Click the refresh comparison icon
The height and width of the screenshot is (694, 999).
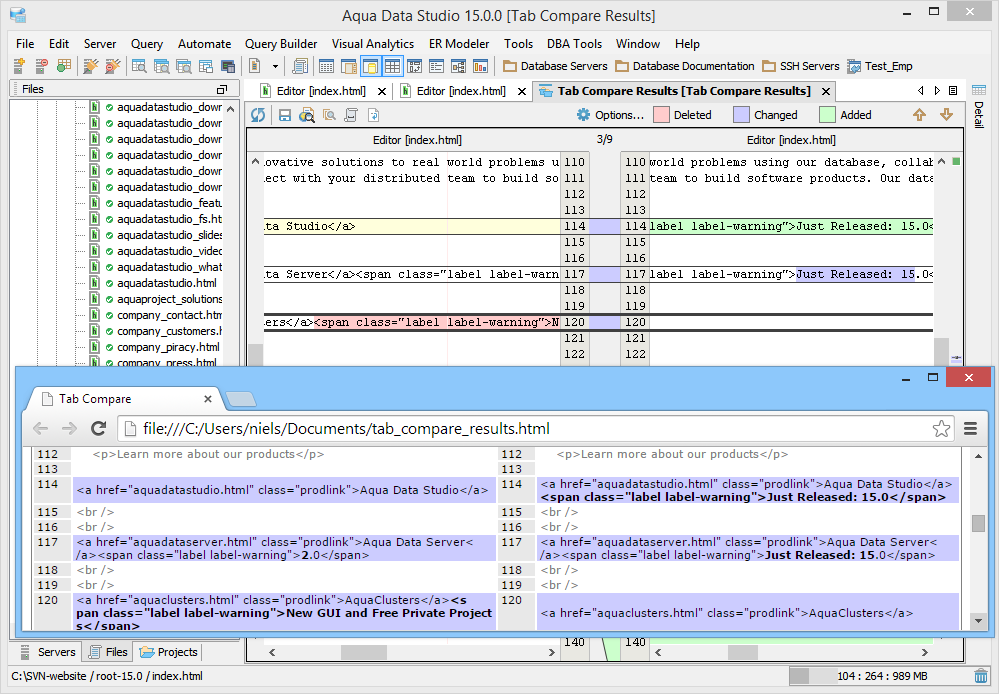tap(259, 115)
